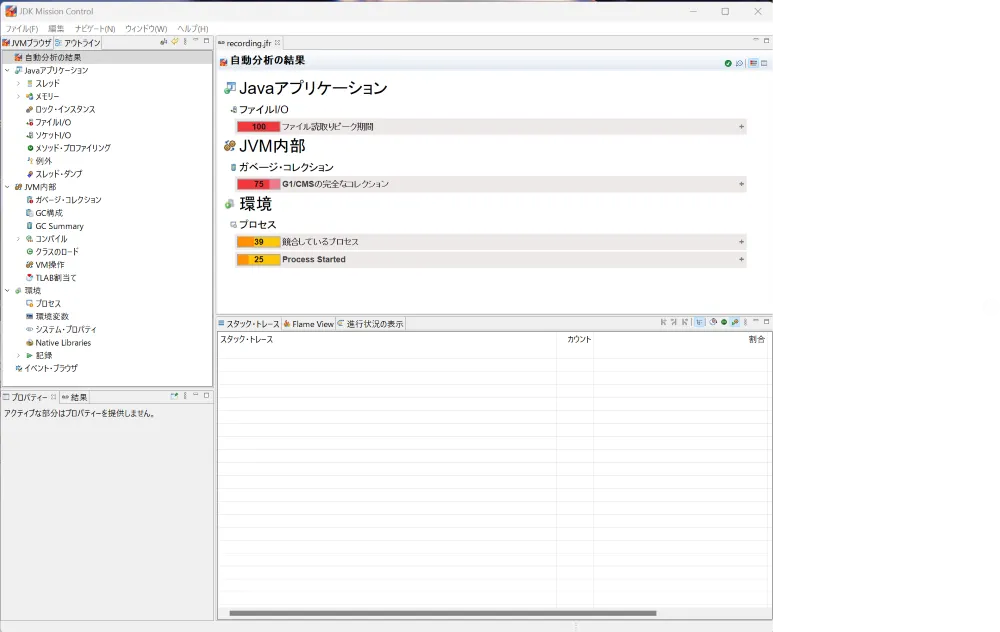Click the メモリー page icon
This screenshot has height=632, width=1000.
point(29,96)
